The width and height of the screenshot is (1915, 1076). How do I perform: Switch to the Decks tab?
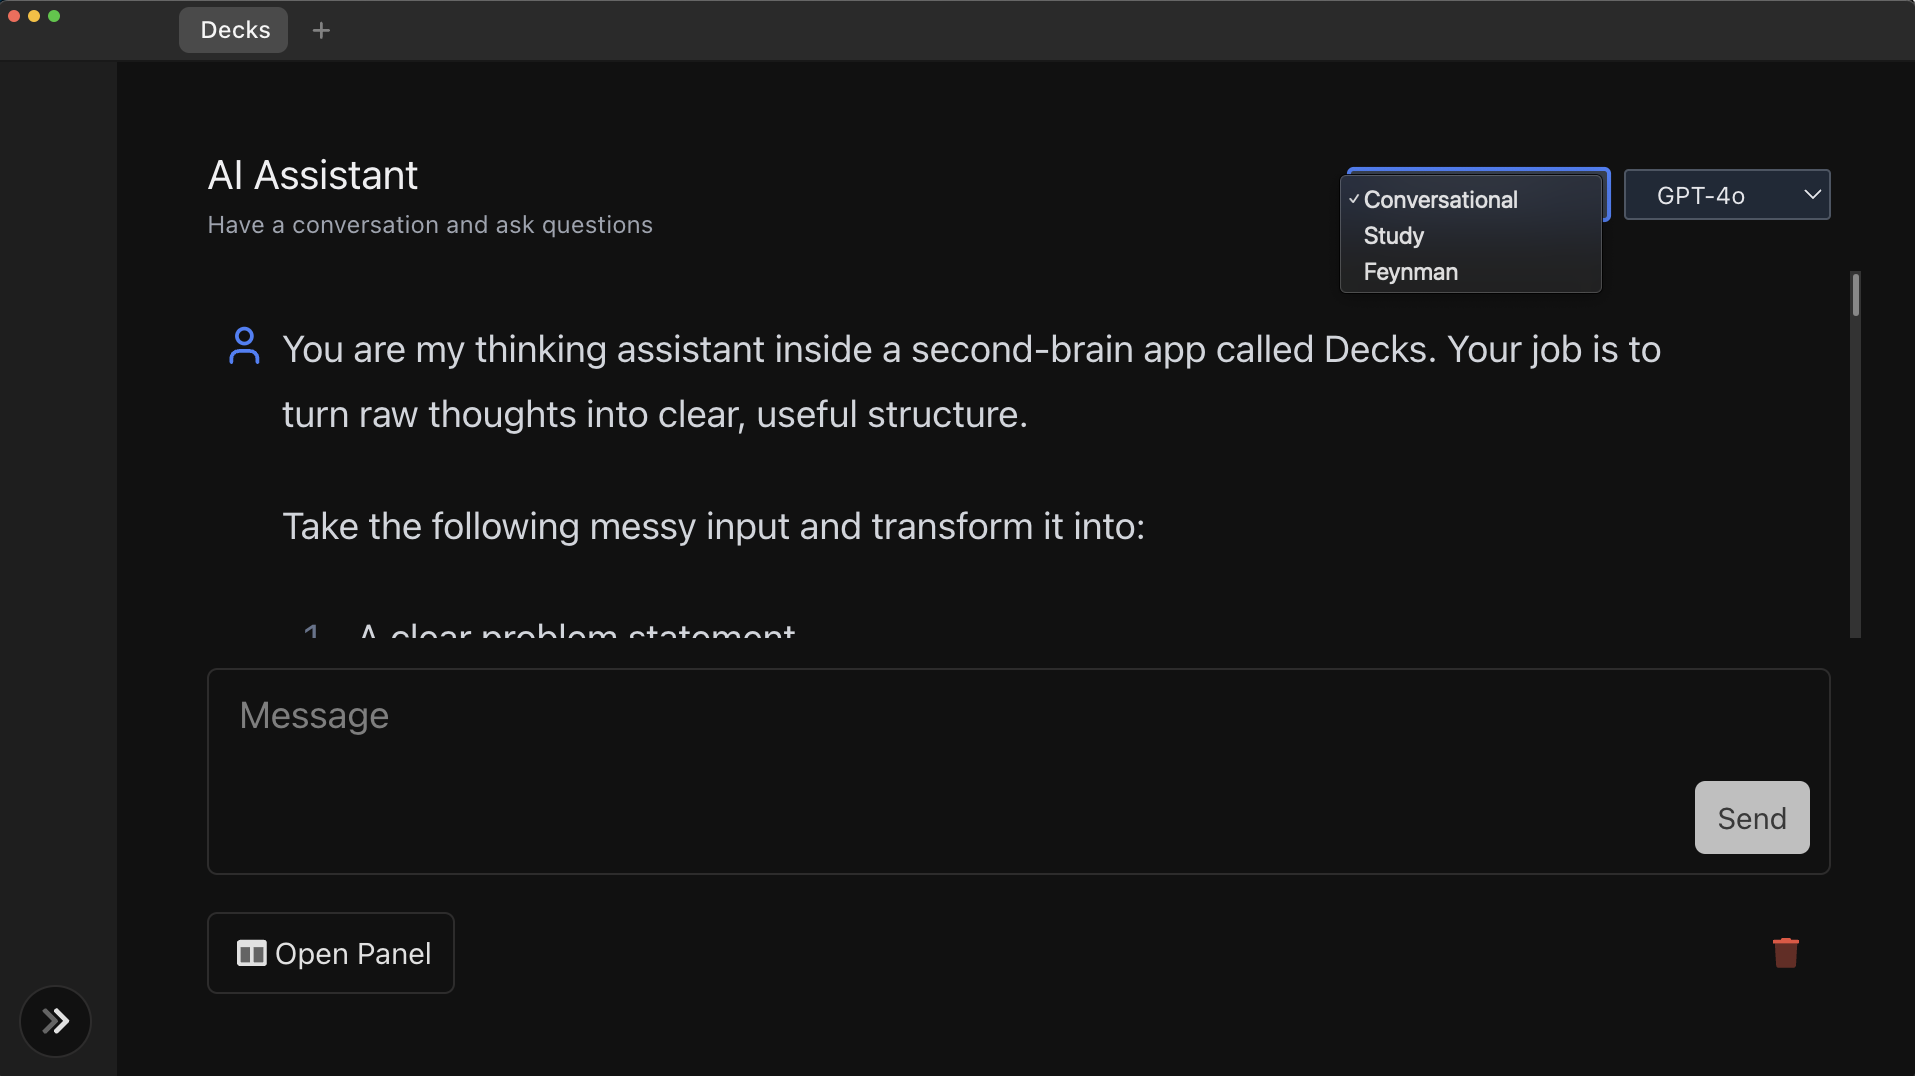tap(232, 29)
